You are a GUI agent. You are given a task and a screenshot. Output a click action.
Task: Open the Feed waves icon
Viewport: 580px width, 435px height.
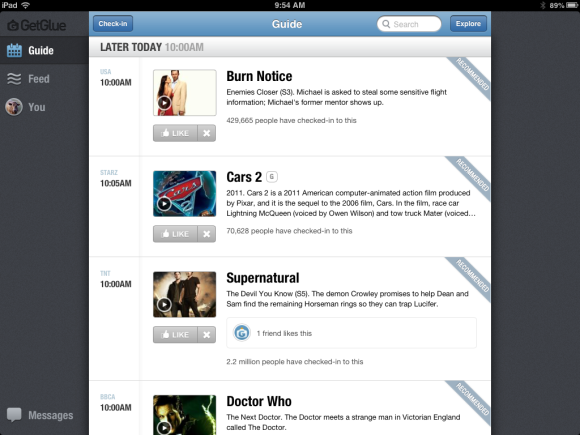click(14, 78)
